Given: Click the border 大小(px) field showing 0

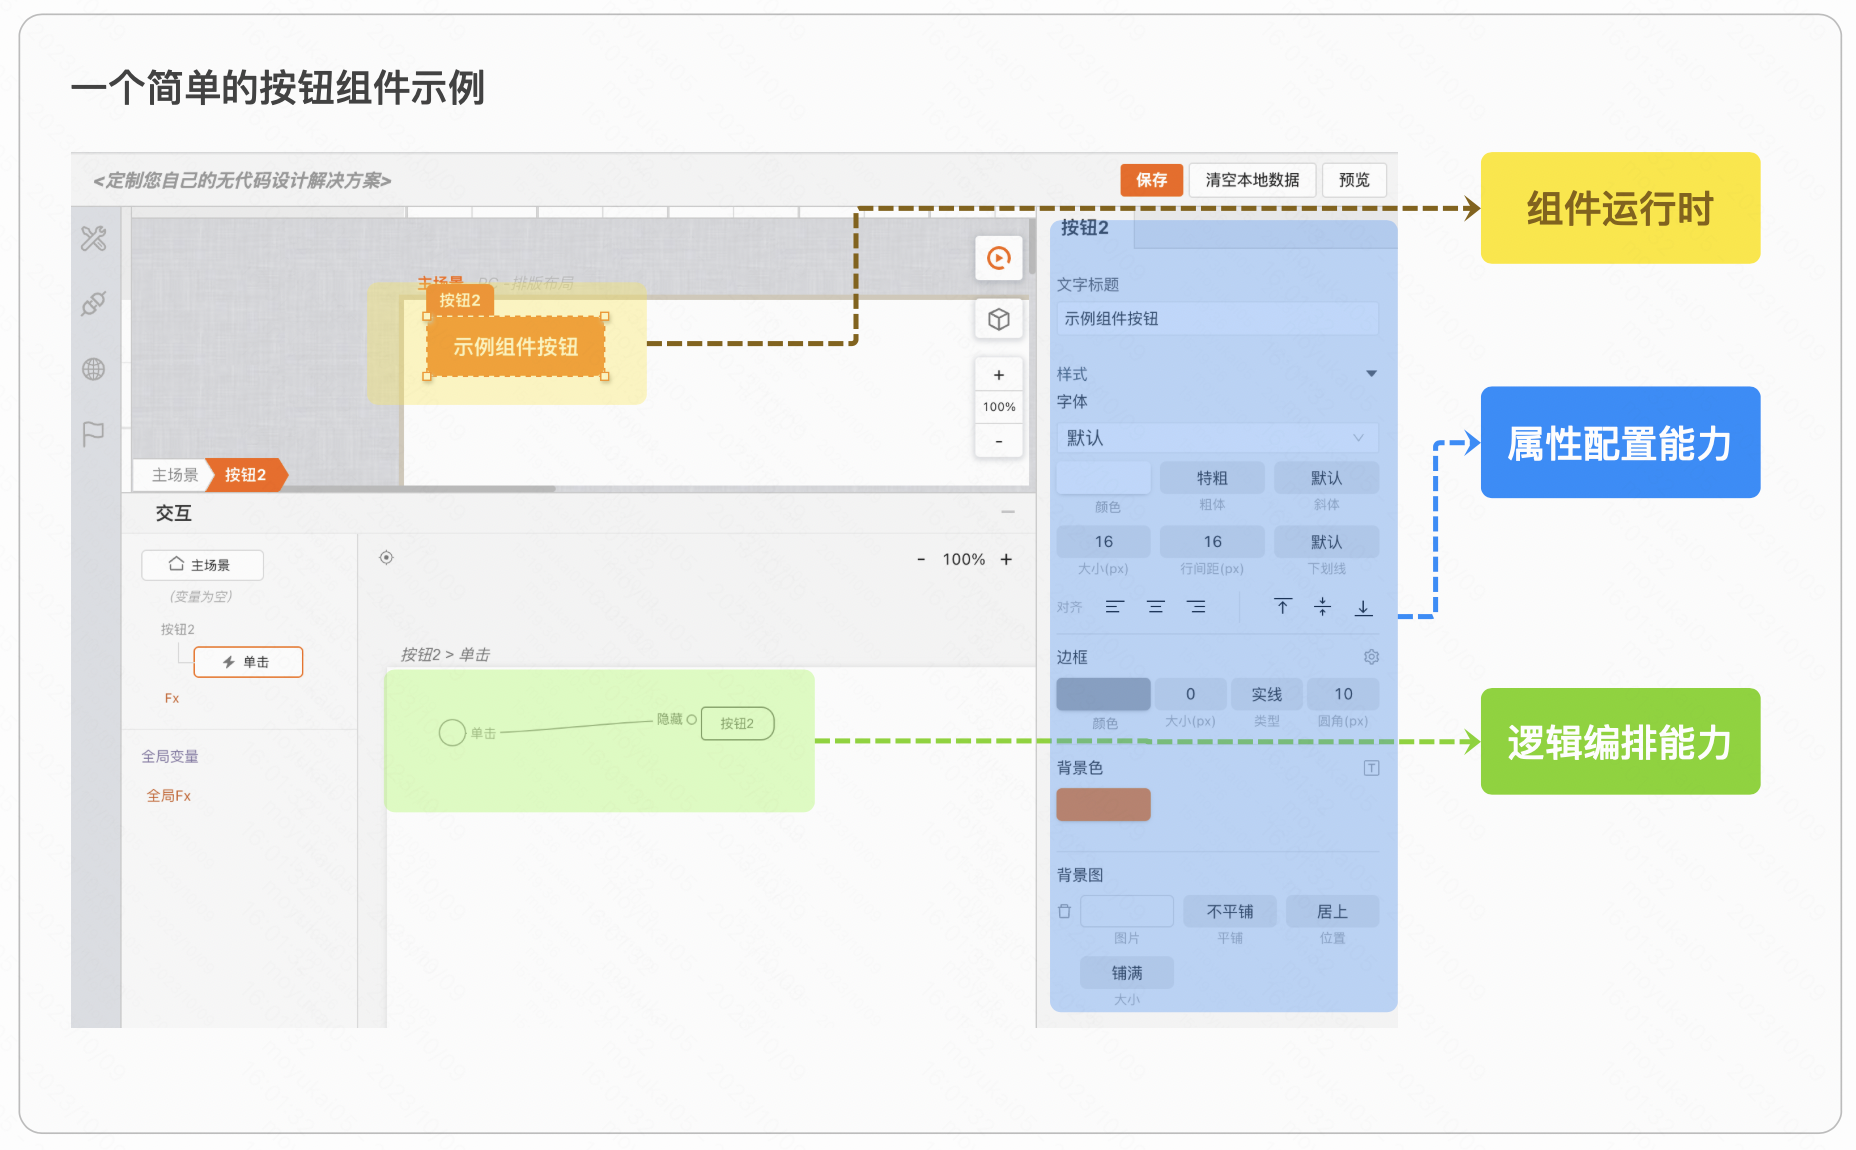Looking at the screenshot, I should pyautogui.click(x=1190, y=694).
